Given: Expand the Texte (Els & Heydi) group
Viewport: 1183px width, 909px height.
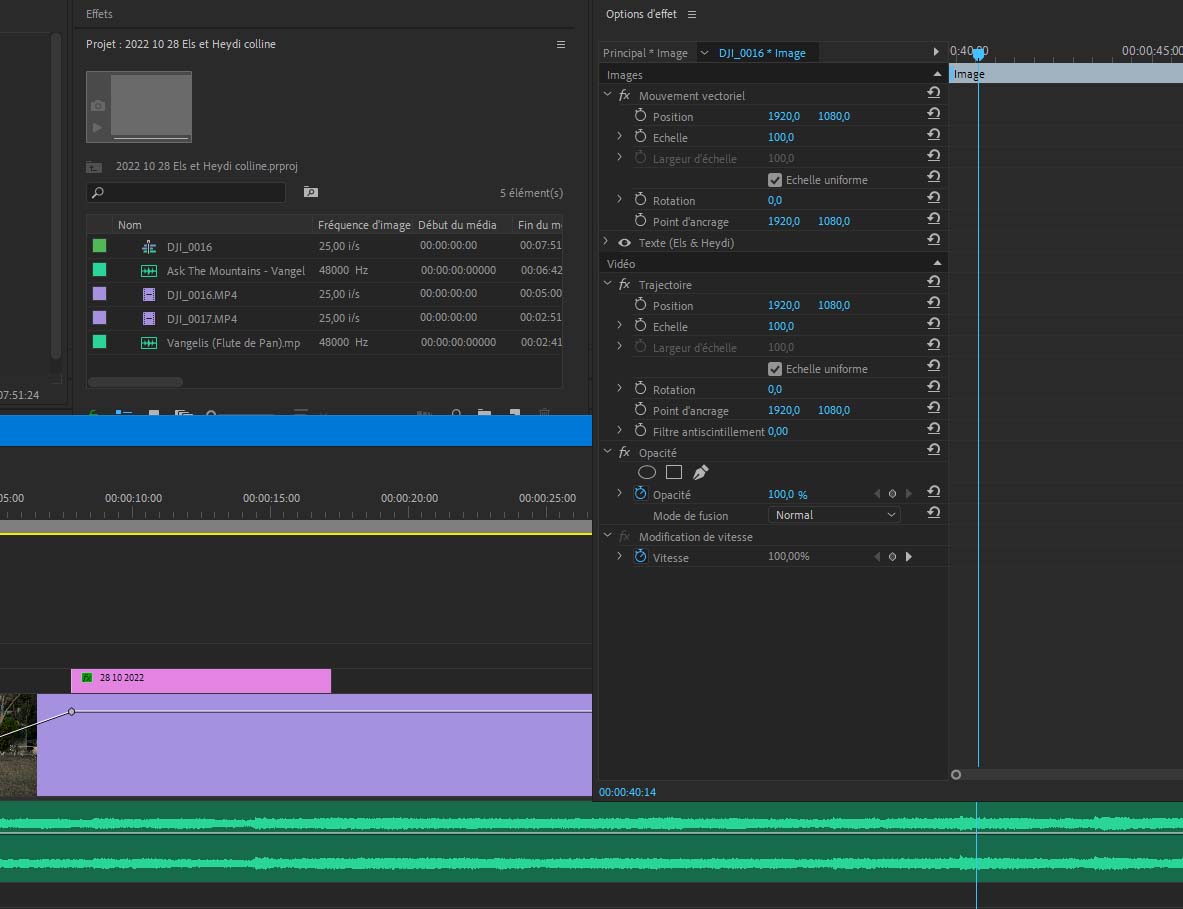Looking at the screenshot, I should (606, 241).
